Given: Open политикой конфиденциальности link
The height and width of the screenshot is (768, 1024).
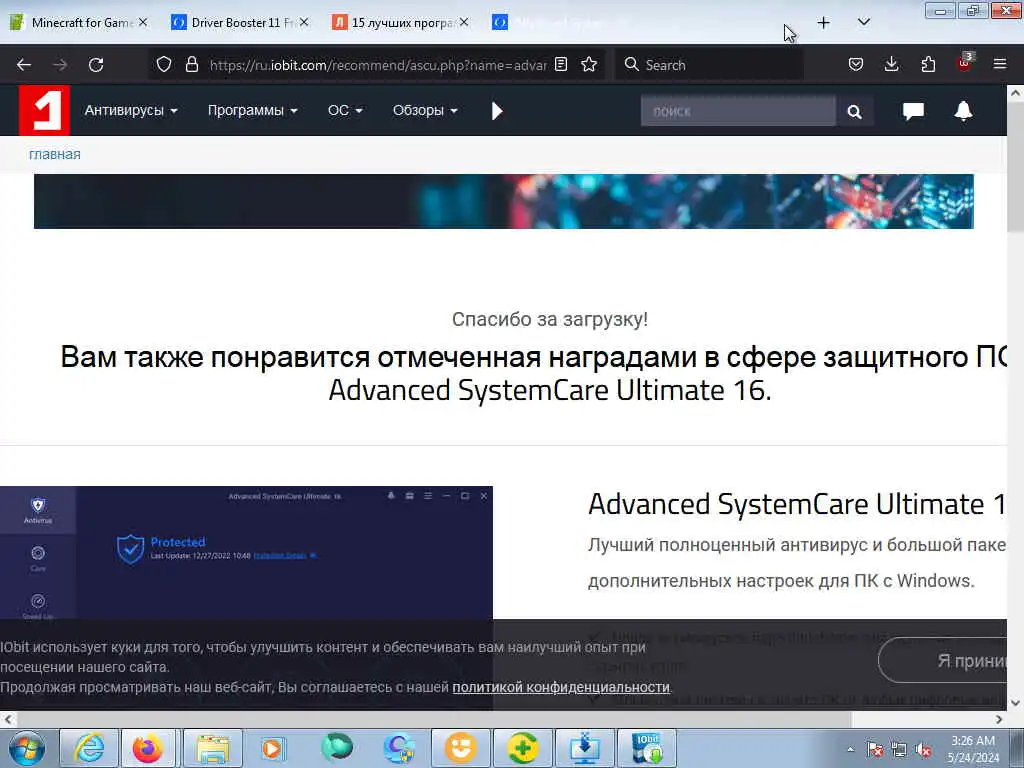Looking at the screenshot, I should coord(561,687).
